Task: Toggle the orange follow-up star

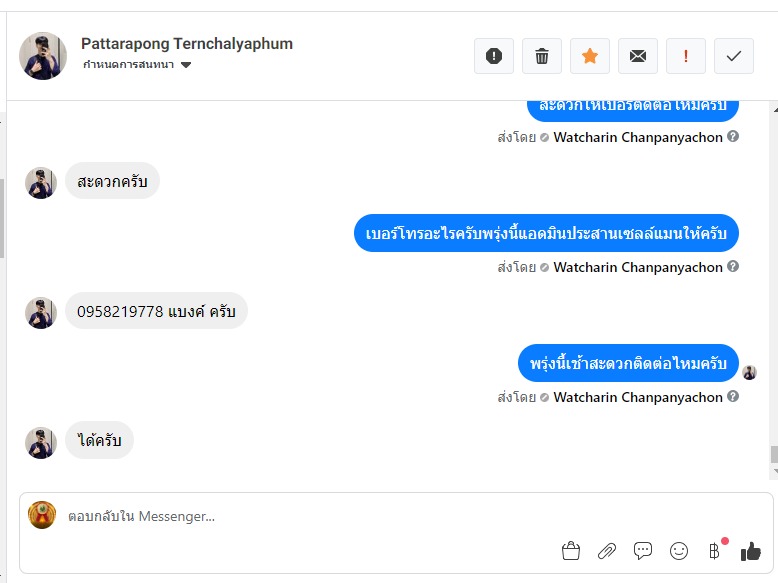Action: (590, 56)
